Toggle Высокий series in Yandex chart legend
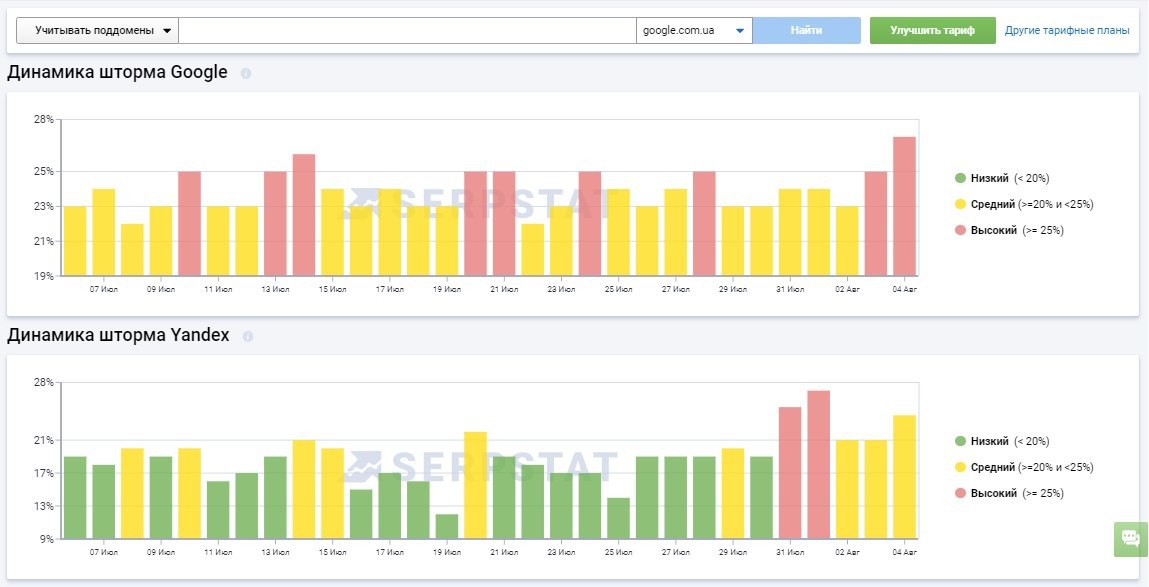Image resolution: width=1149 pixels, height=587 pixels. [x=1009, y=493]
